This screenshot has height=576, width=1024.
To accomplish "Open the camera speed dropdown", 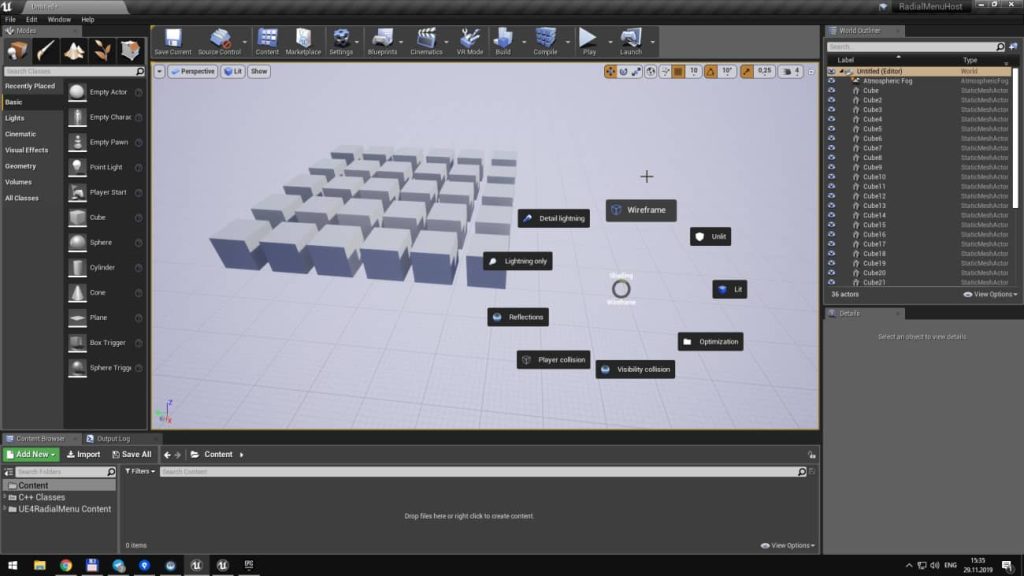I will [x=791, y=71].
